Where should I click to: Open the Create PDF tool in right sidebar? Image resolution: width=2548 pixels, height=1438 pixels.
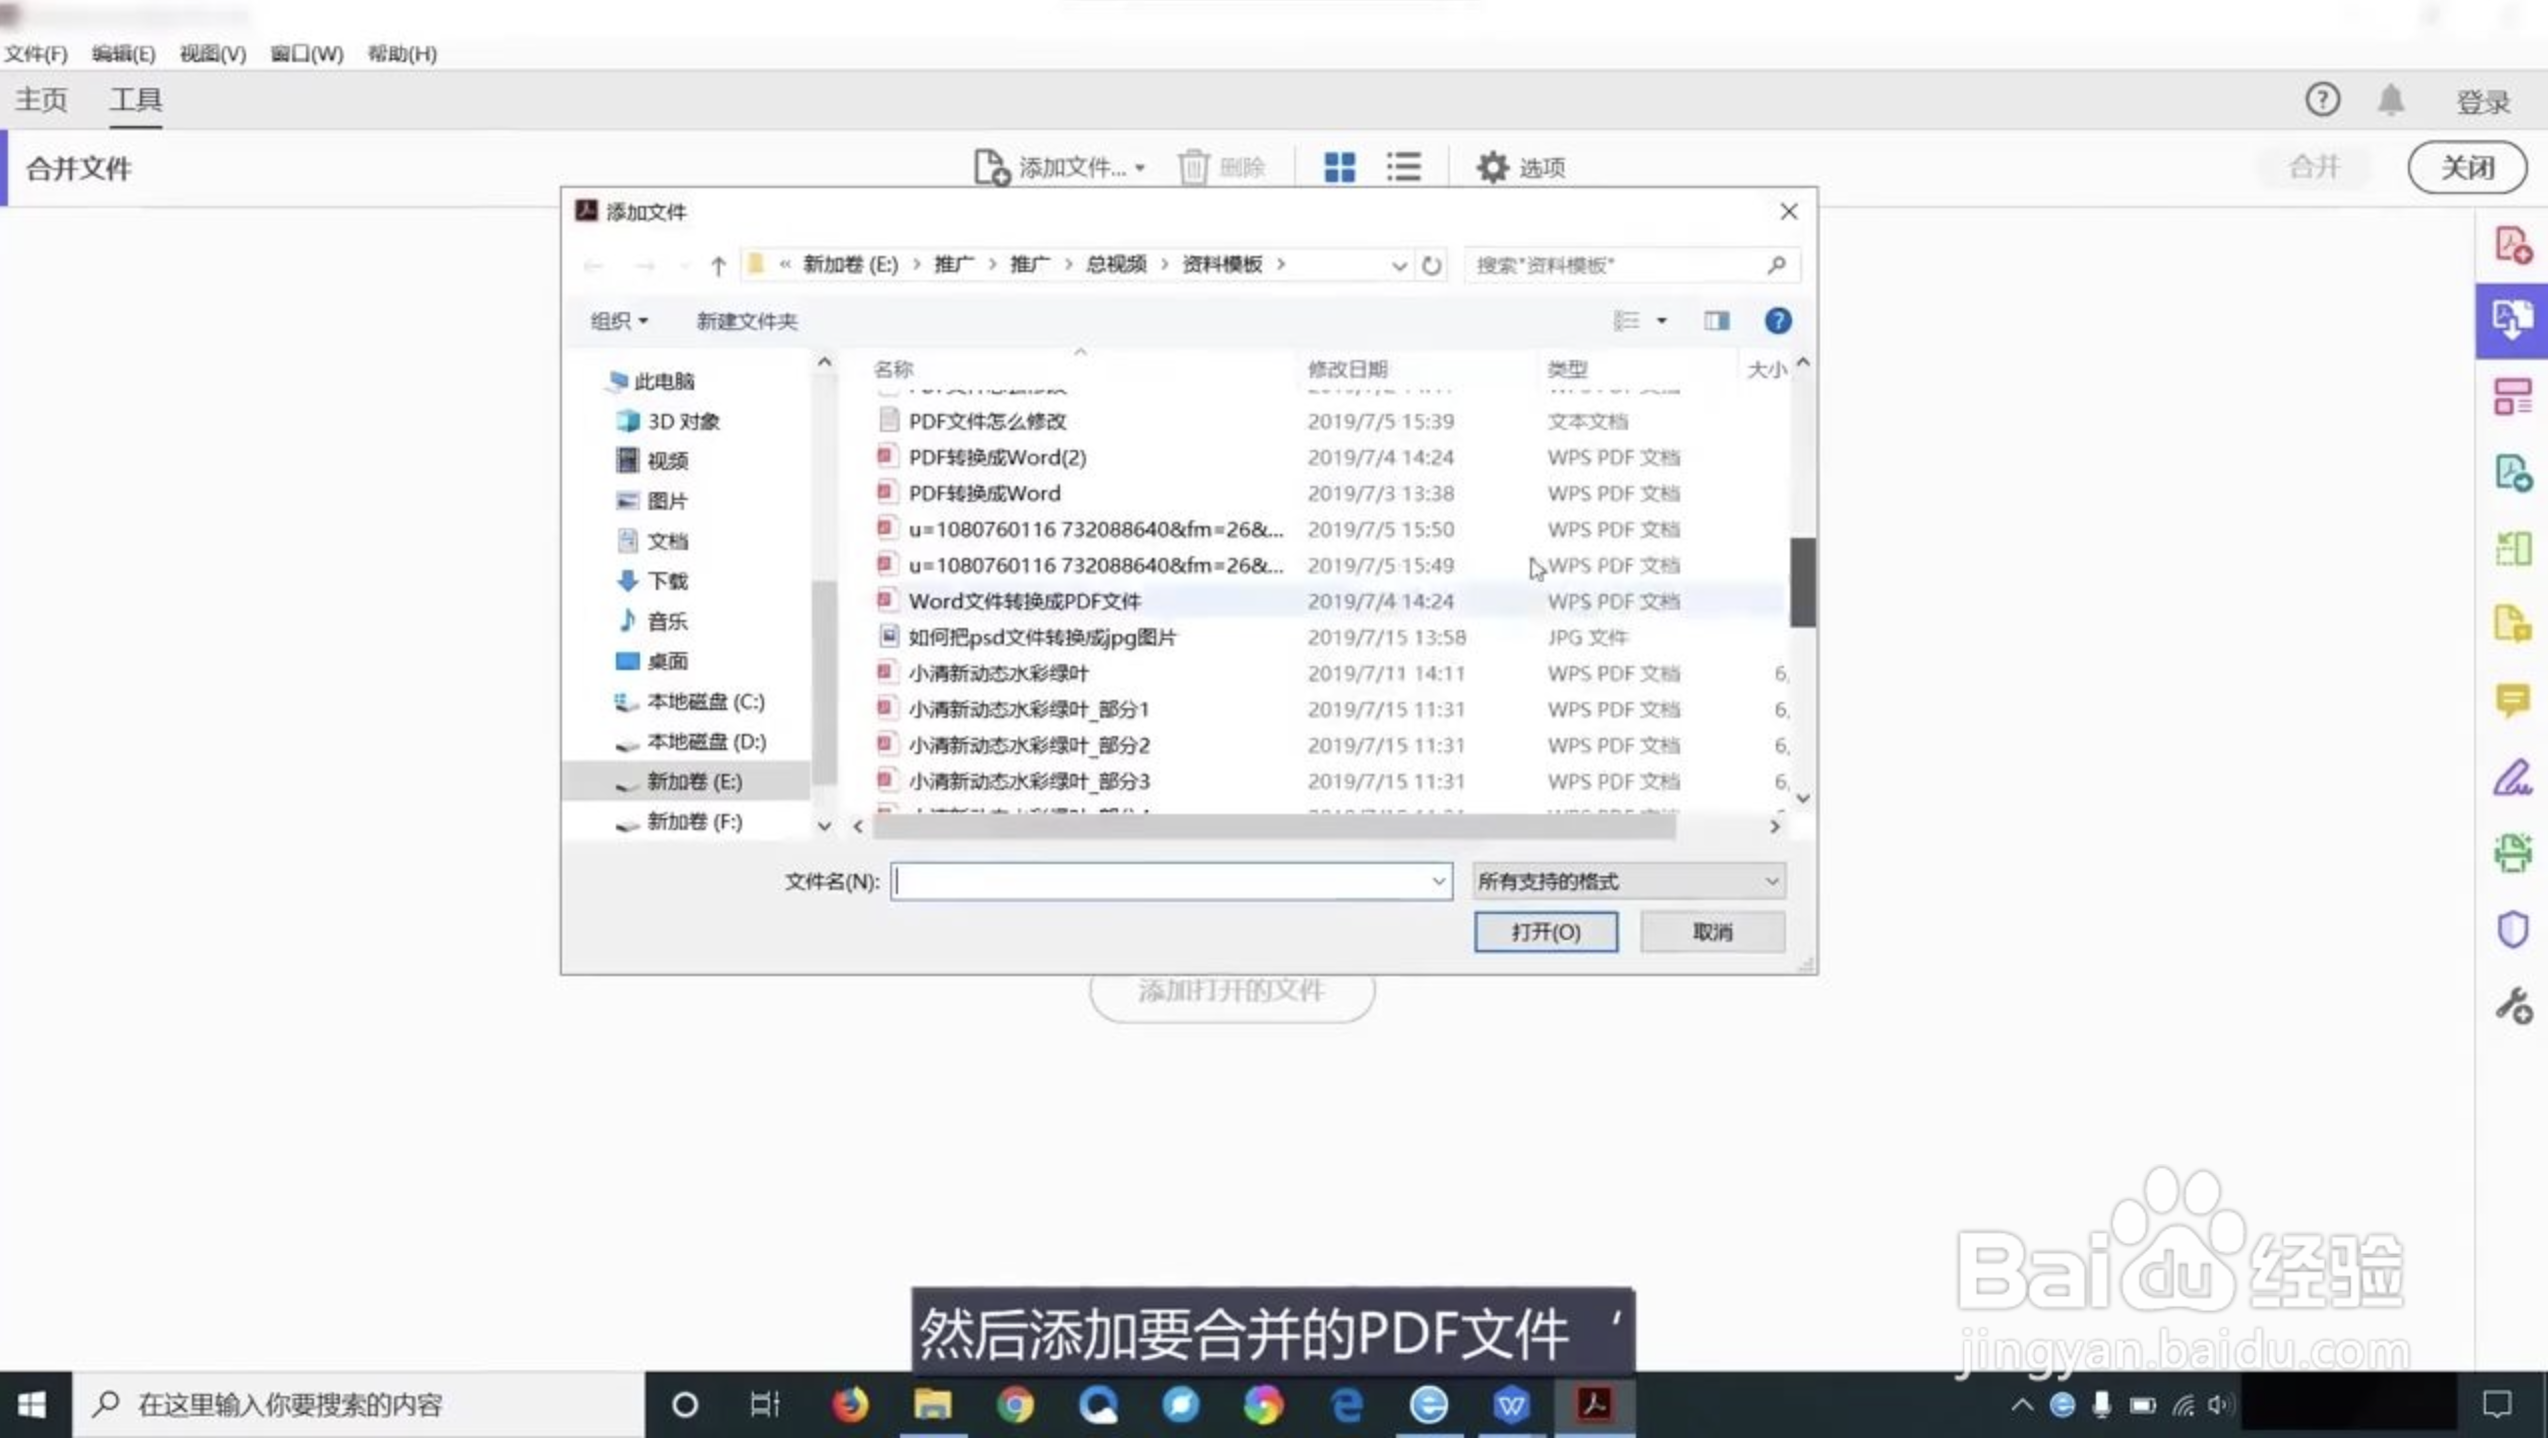2513,243
